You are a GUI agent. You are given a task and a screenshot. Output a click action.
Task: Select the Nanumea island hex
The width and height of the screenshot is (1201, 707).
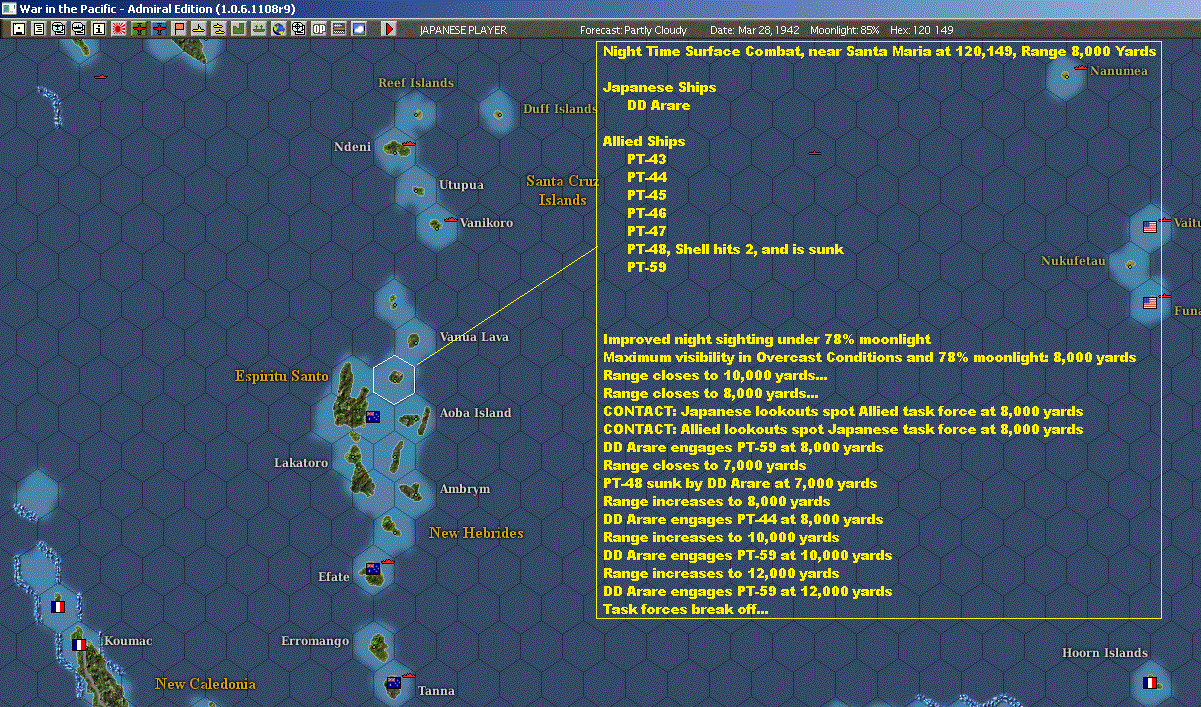pyautogui.click(x=1067, y=75)
